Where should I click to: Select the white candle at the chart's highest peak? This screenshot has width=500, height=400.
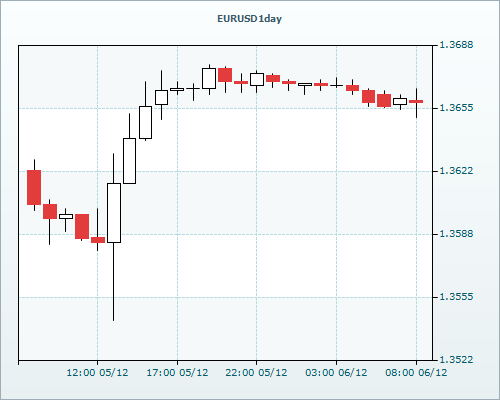(x=209, y=79)
